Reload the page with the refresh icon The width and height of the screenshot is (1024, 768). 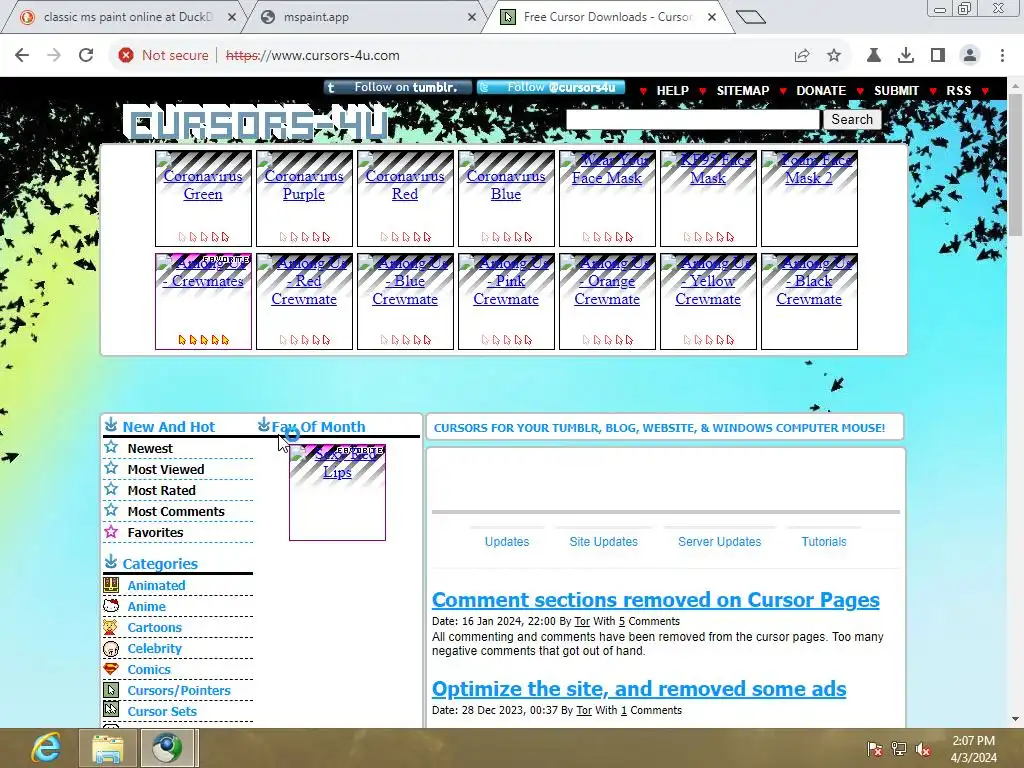point(86,56)
